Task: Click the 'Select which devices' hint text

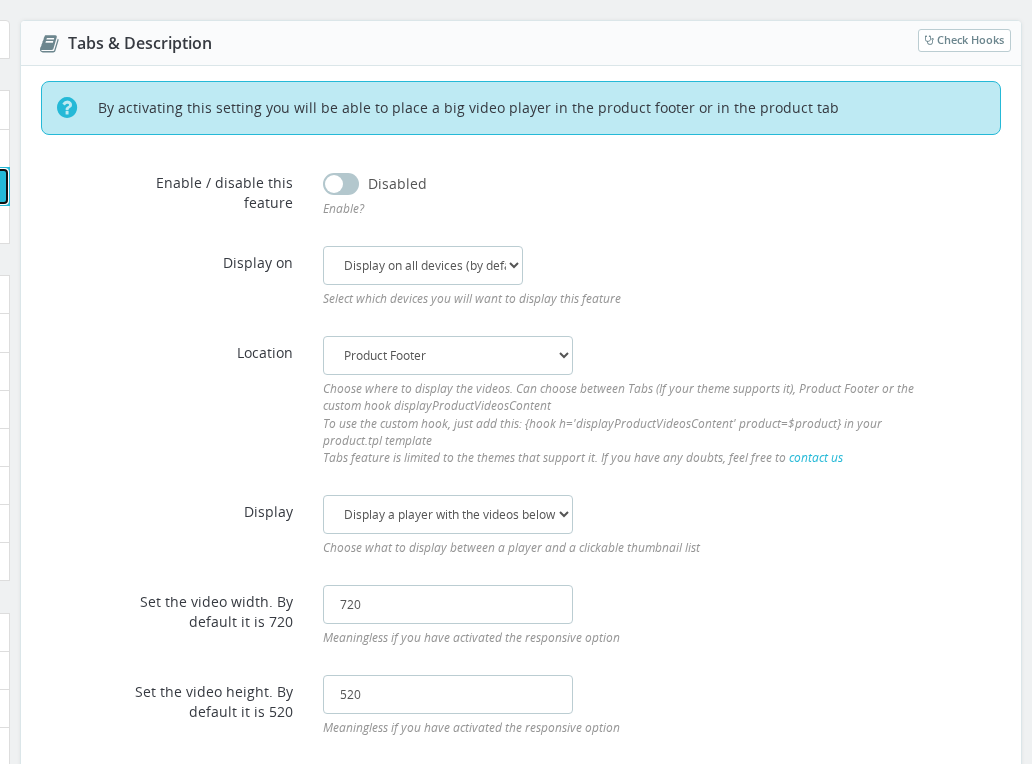Action: tap(472, 299)
